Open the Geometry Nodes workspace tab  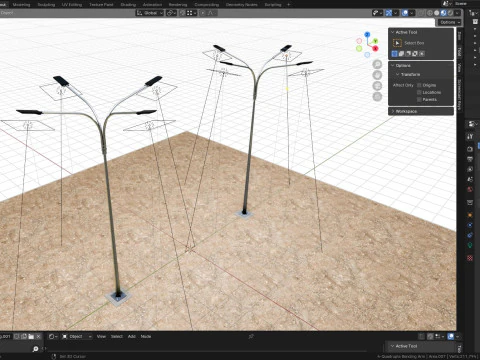click(x=242, y=5)
